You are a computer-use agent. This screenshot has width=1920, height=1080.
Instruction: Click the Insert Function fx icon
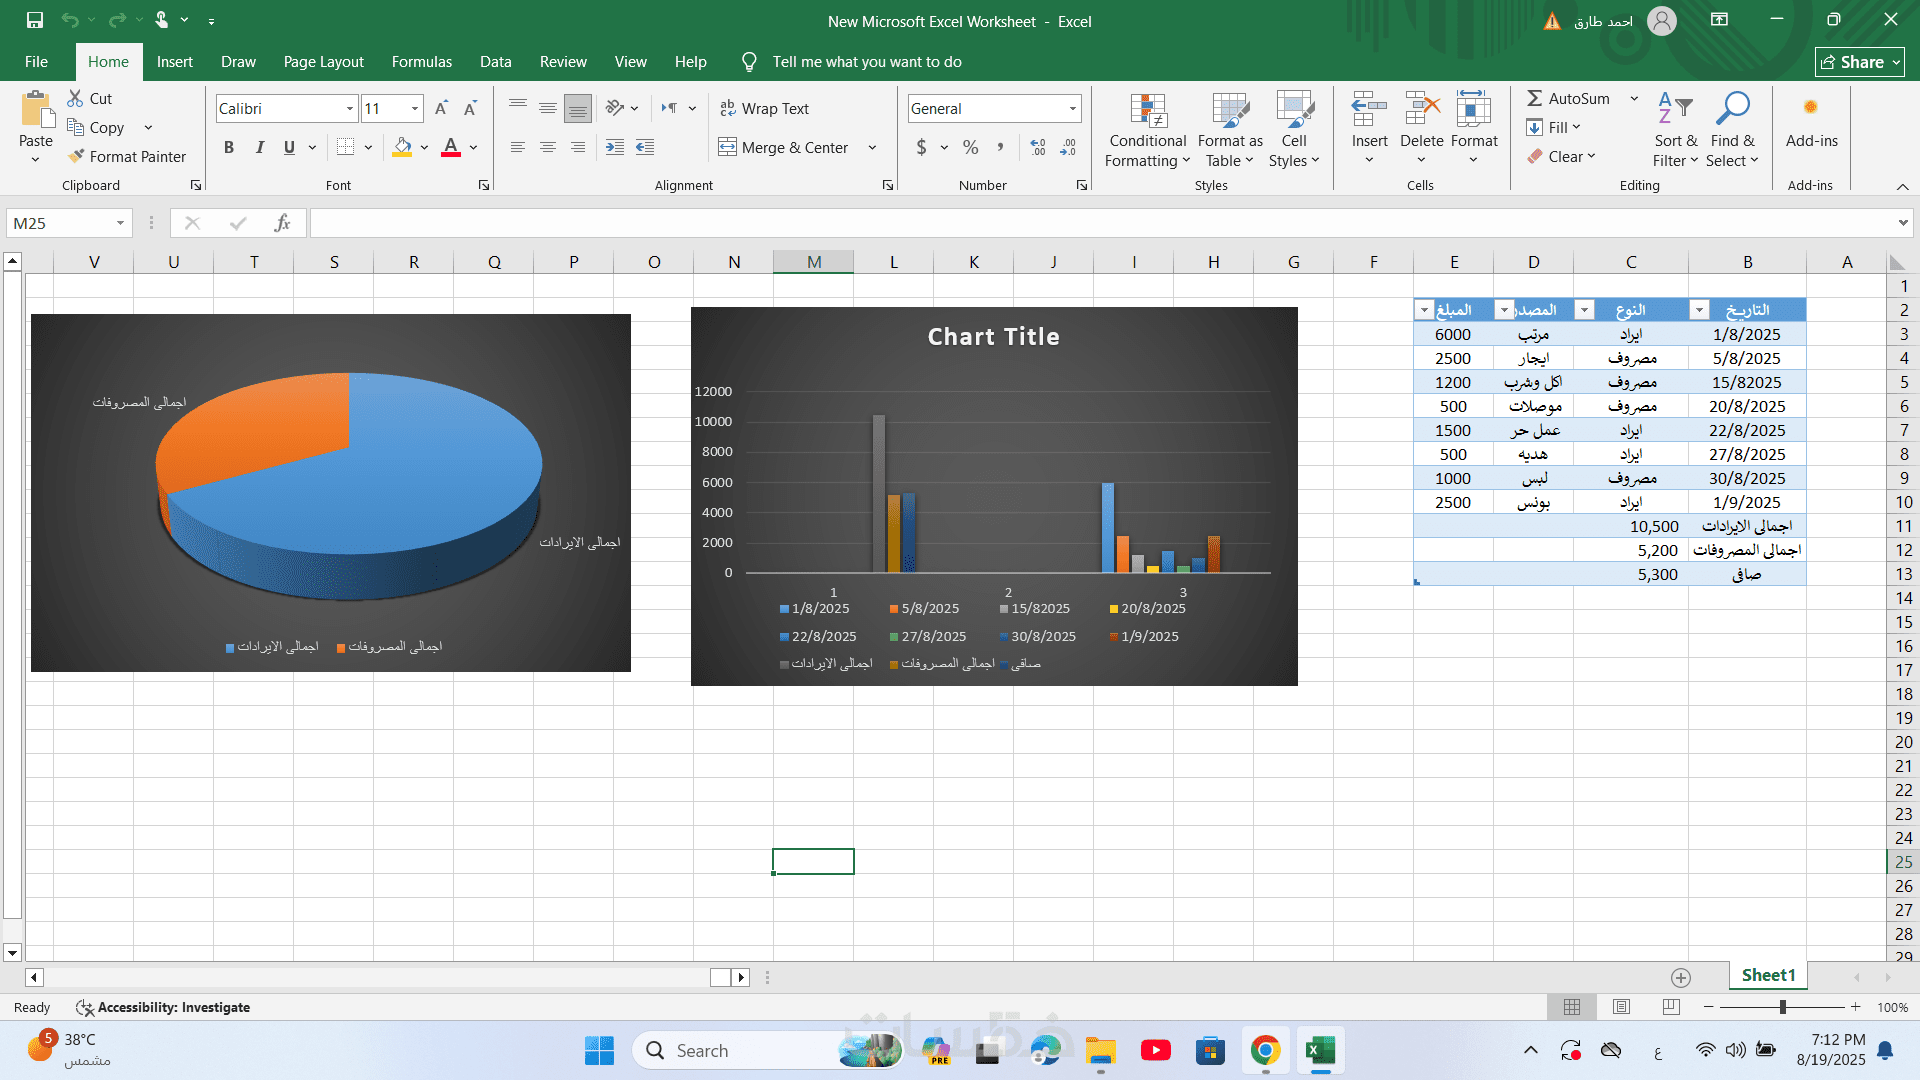(282, 223)
